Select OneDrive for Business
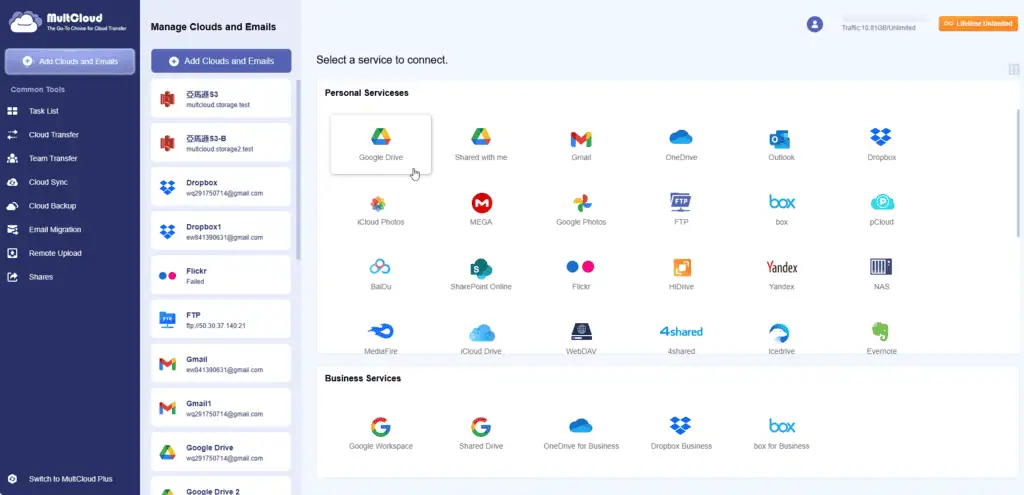Image resolution: width=1024 pixels, height=495 pixels. (x=581, y=426)
